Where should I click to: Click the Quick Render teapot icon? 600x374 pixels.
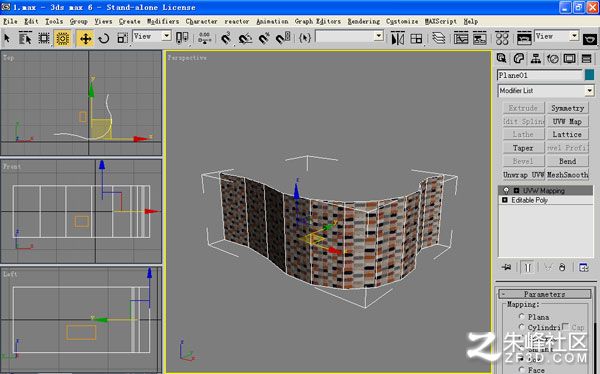point(590,39)
